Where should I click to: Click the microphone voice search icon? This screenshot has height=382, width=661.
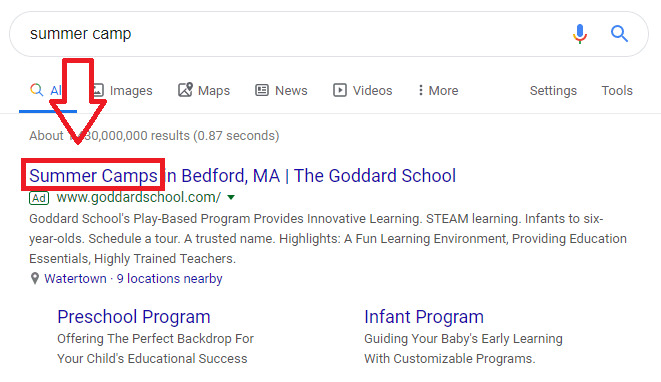tap(580, 34)
